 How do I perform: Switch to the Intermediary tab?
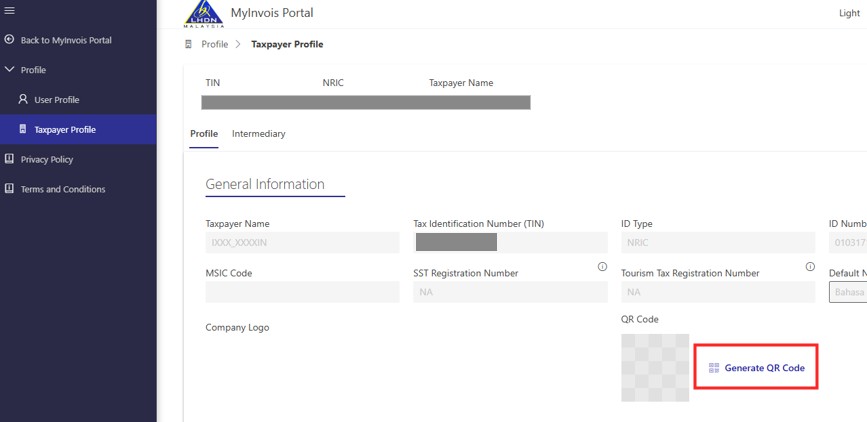click(x=258, y=134)
